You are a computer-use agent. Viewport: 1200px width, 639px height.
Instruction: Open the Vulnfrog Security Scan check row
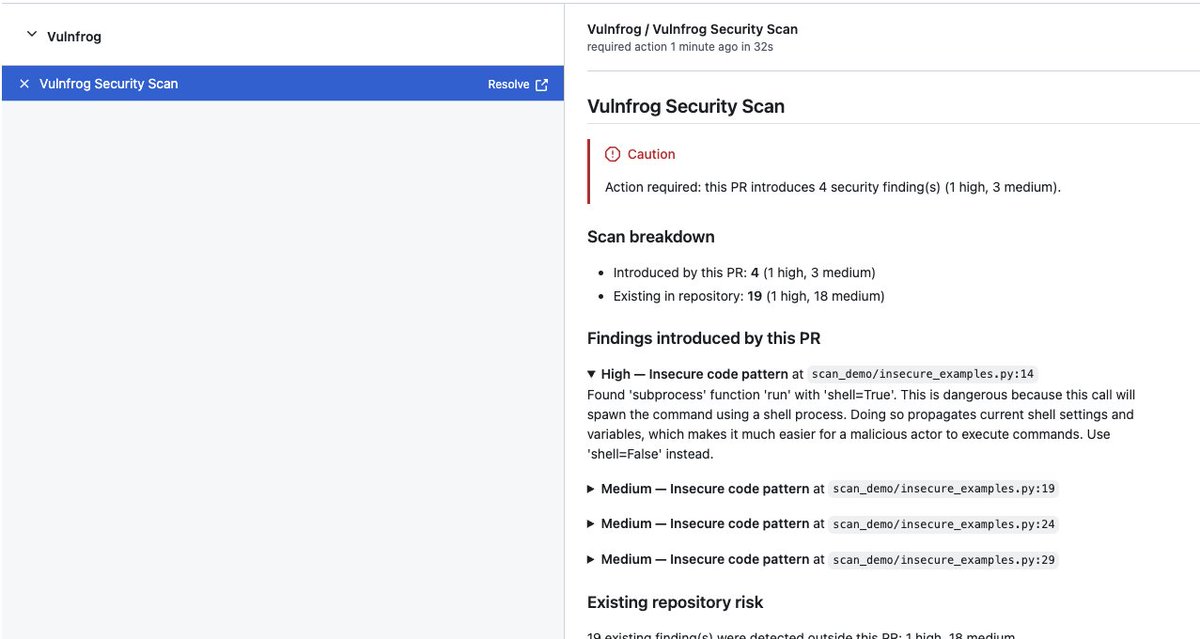click(282, 84)
